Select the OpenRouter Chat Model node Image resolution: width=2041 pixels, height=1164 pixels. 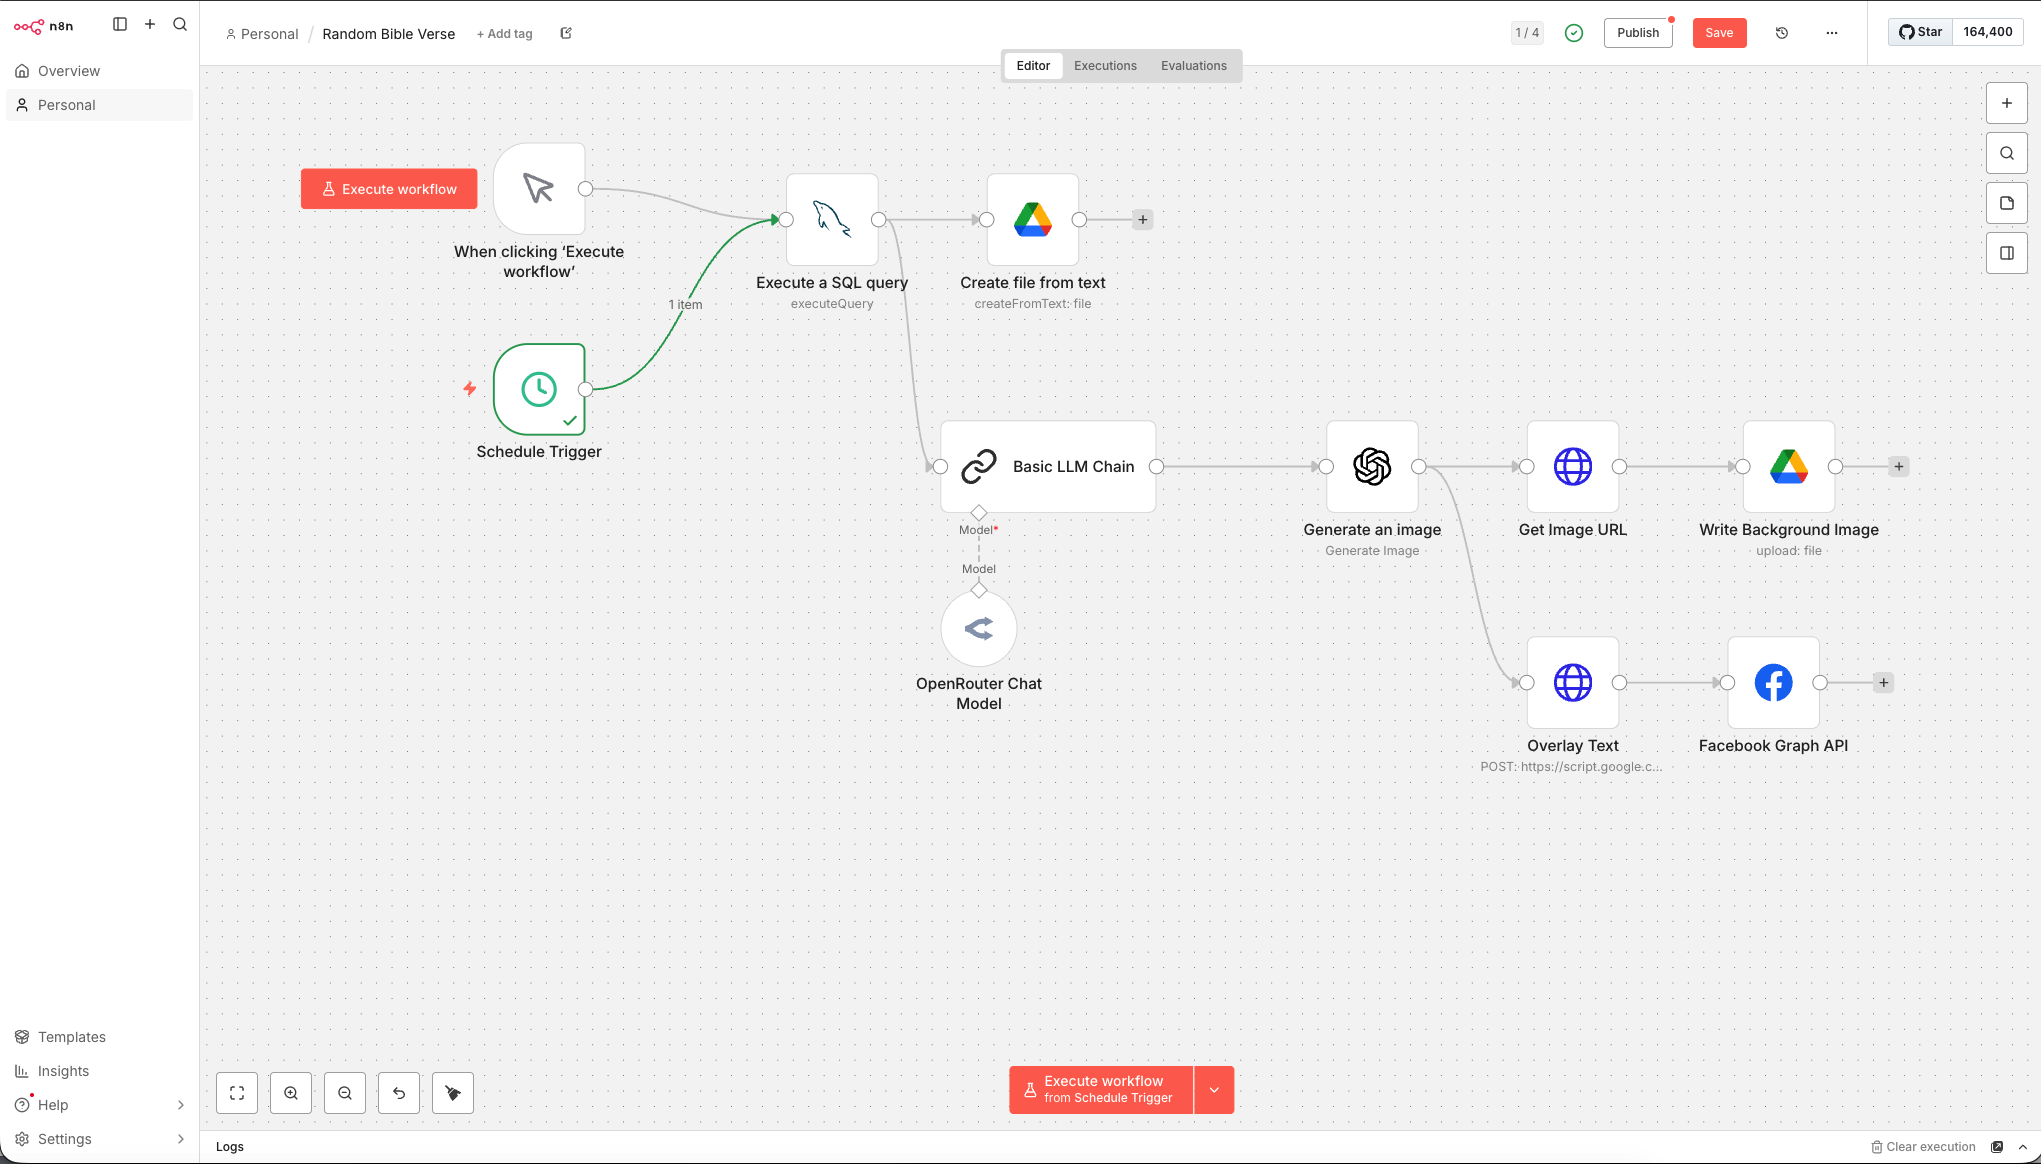[978, 628]
